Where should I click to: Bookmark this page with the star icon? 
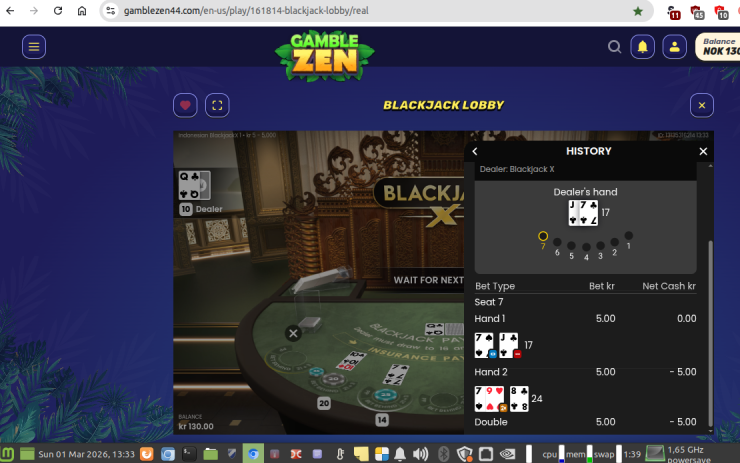[638, 11]
